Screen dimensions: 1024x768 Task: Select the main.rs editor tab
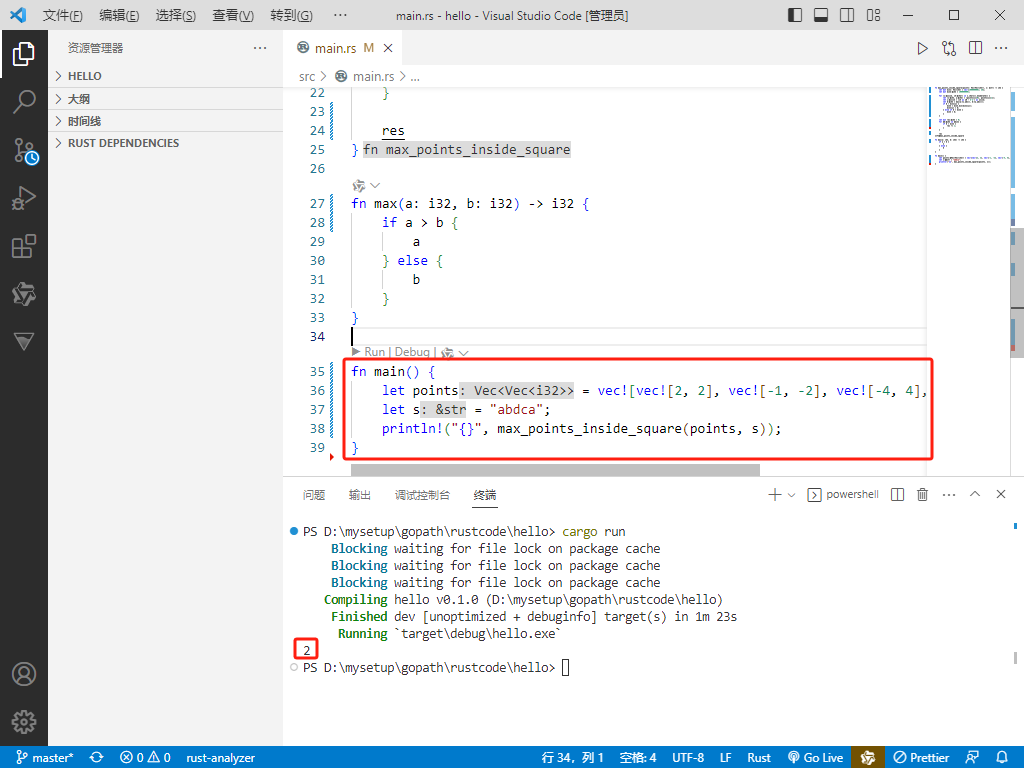click(x=343, y=48)
